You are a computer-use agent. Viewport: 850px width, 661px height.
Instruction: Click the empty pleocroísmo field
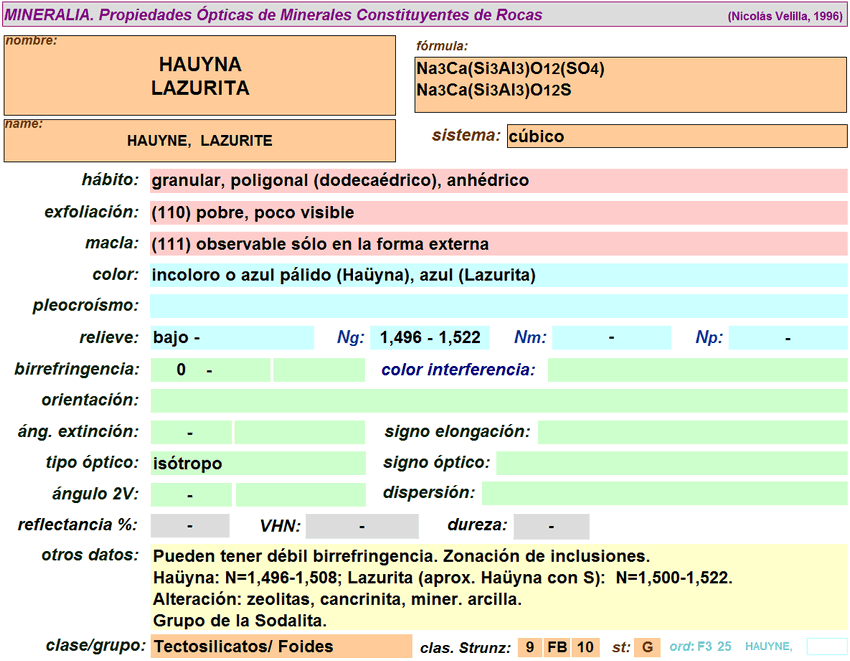point(498,306)
